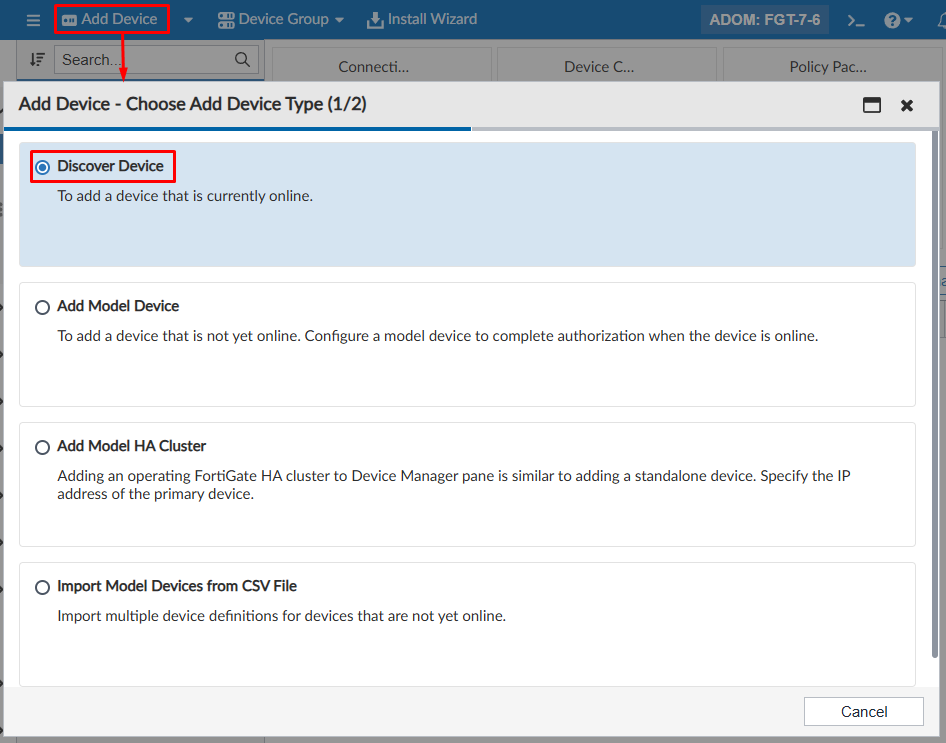
Task: Choose Import Model Devices from CSV File
Action: (x=42, y=587)
